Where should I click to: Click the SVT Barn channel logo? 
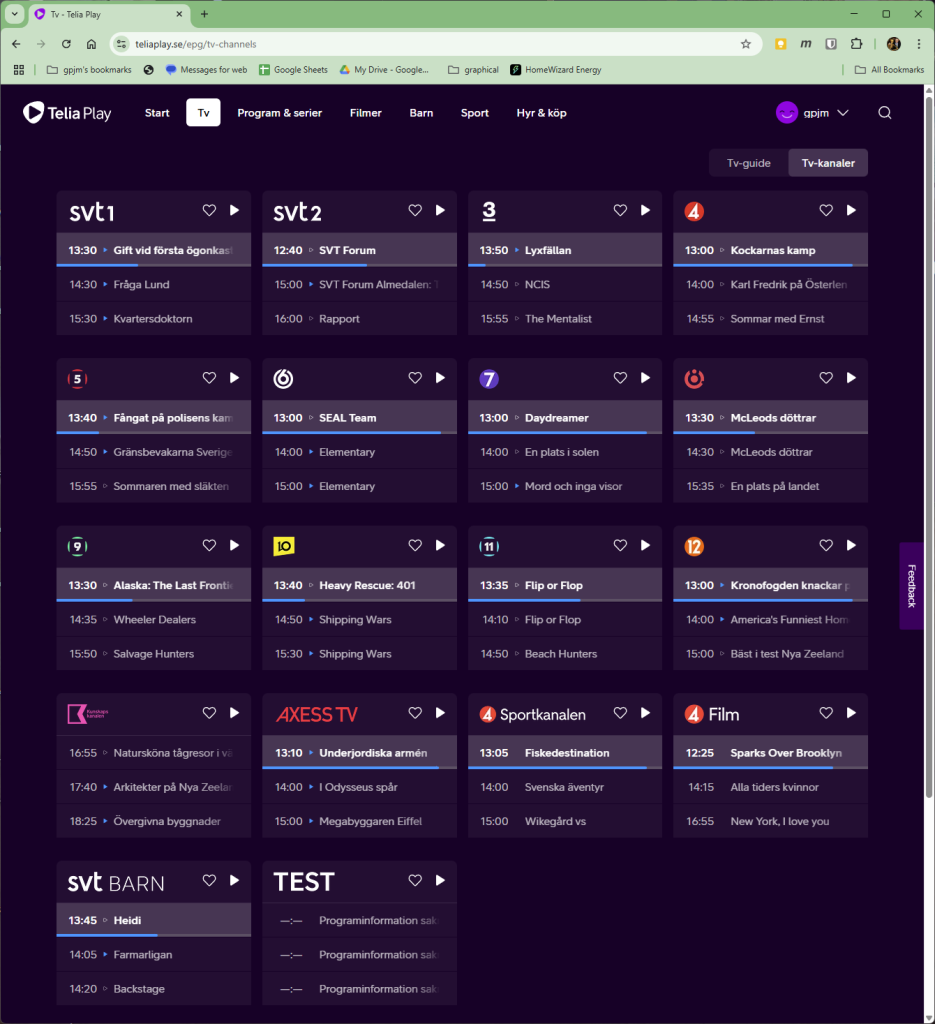116,882
